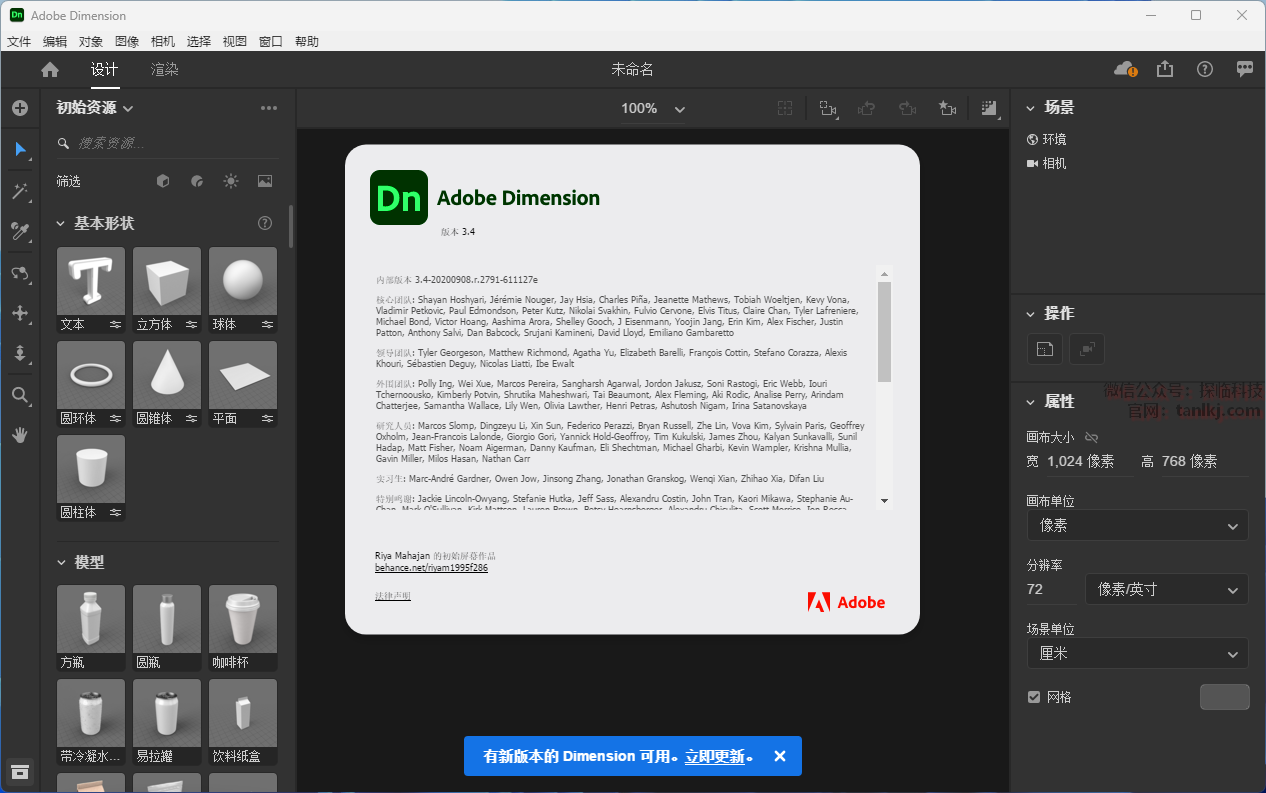Open the 100% zoom level dropdown

coord(652,108)
